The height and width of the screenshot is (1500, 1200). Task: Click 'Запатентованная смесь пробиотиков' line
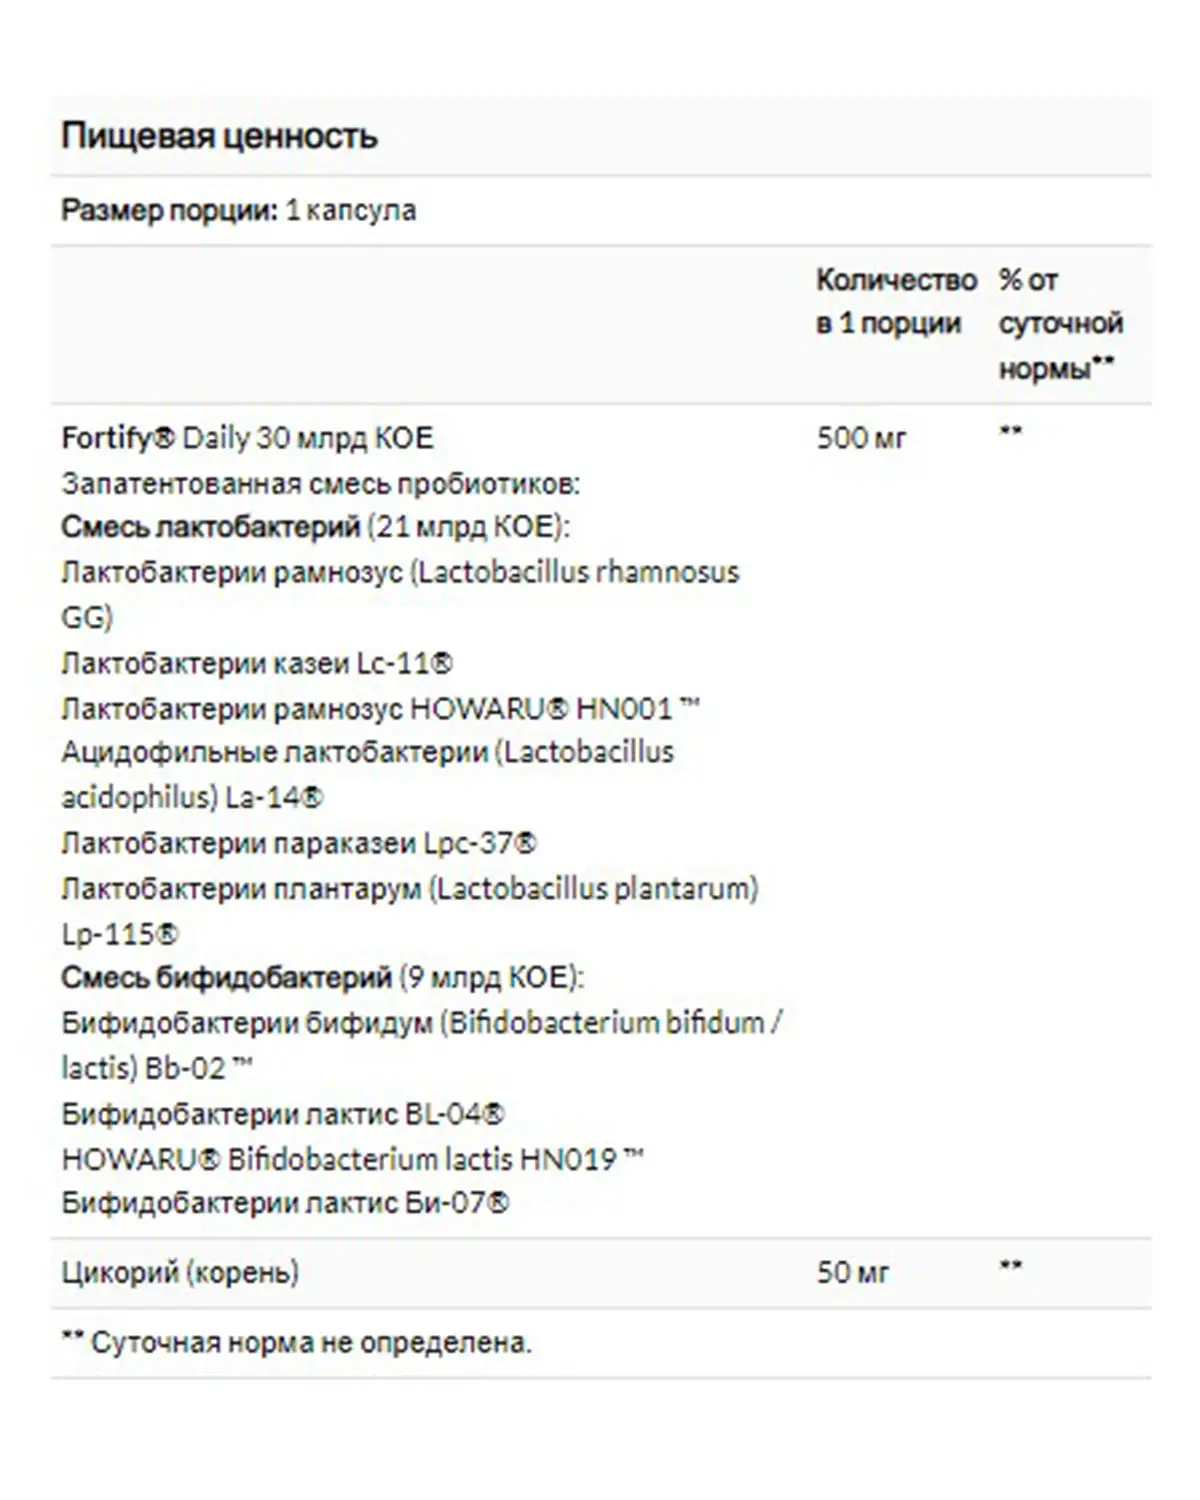pyautogui.click(x=320, y=484)
